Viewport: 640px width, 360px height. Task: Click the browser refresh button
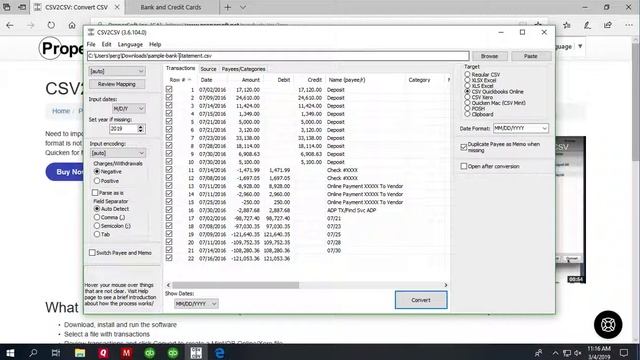point(51,25)
